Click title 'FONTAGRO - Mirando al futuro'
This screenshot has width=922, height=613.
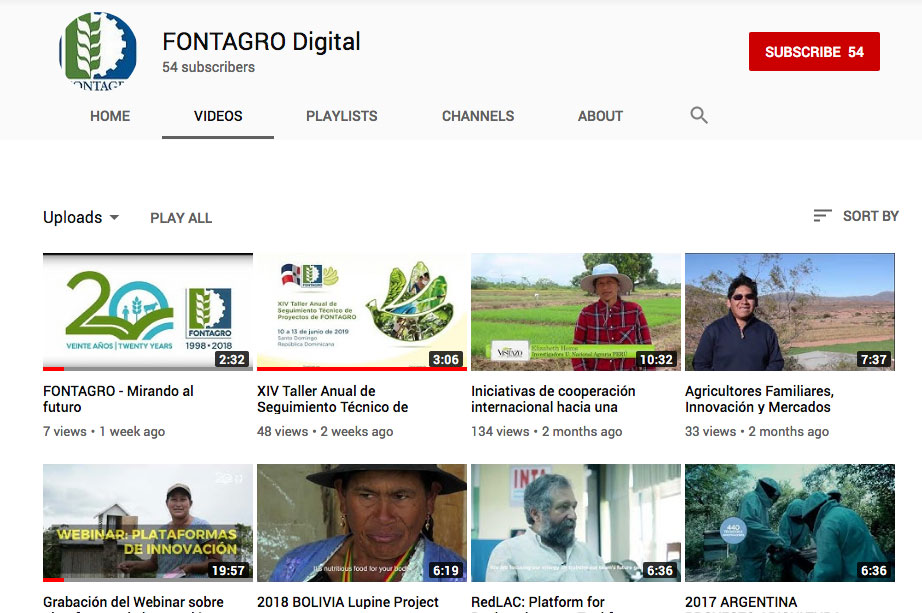coord(118,399)
